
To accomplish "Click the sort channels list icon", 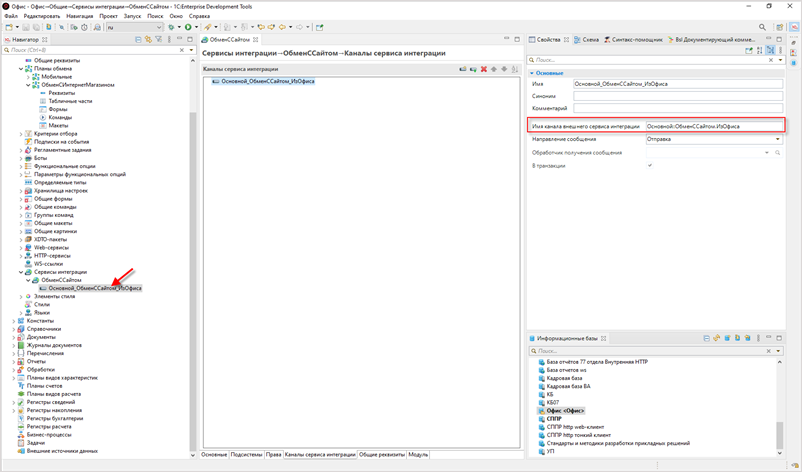I will coord(516,69).
